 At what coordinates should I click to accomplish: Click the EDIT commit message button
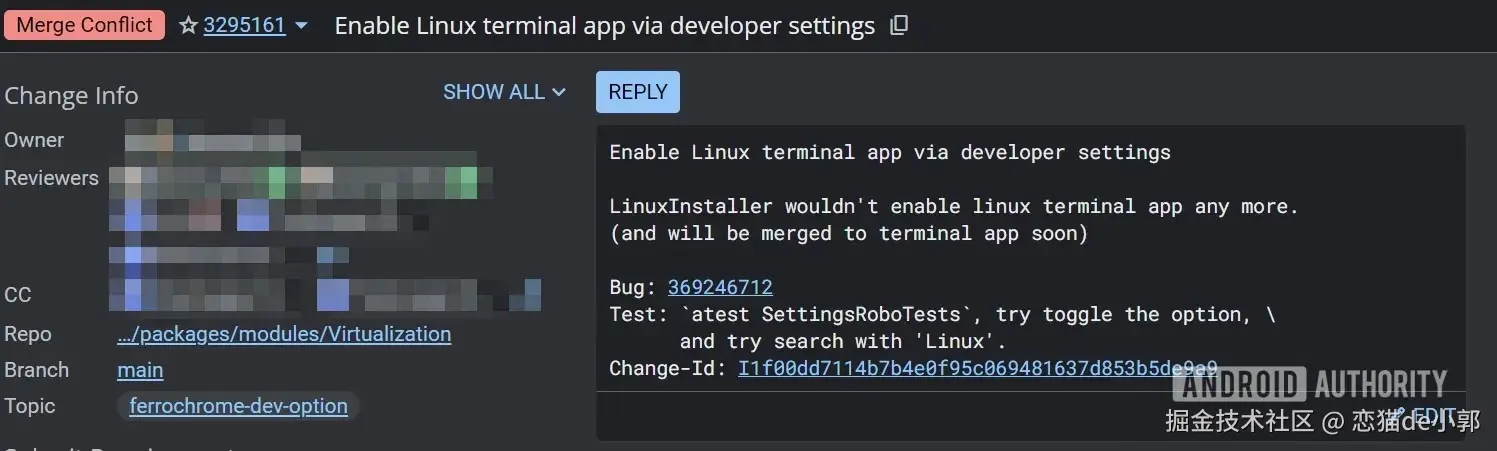pyautogui.click(x=1432, y=415)
